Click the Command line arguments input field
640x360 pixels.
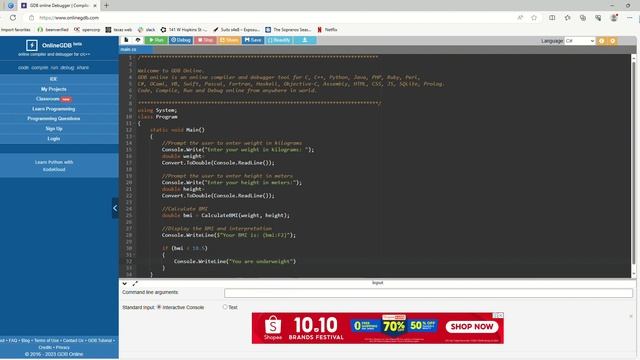(x=428, y=293)
